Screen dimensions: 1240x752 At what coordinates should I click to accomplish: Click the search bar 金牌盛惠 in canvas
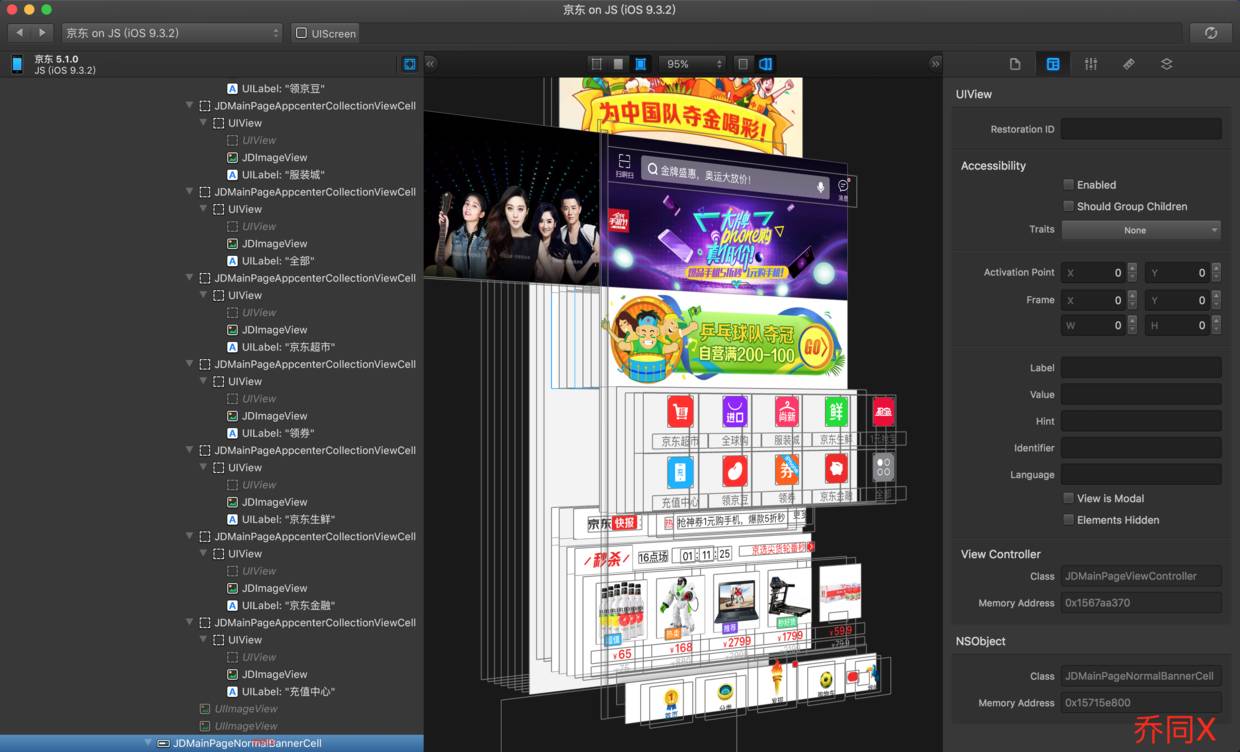coord(736,180)
